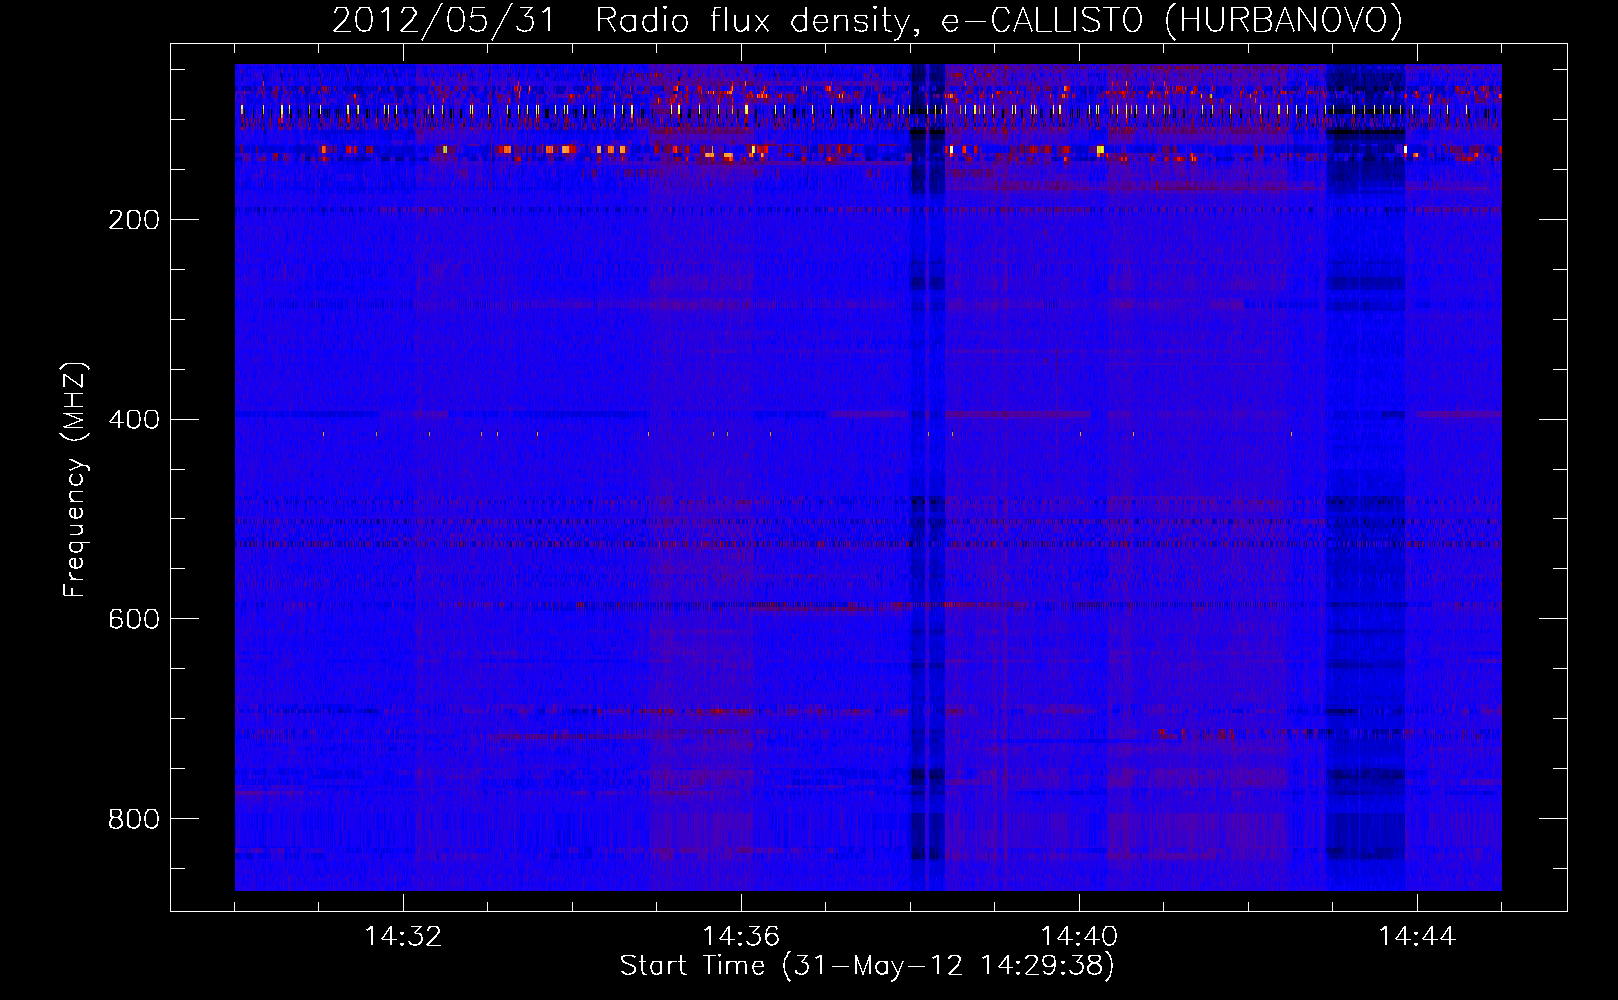Click the 14:36 time tick label
The height and width of the screenshot is (1000, 1618).
click(x=741, y=937)
